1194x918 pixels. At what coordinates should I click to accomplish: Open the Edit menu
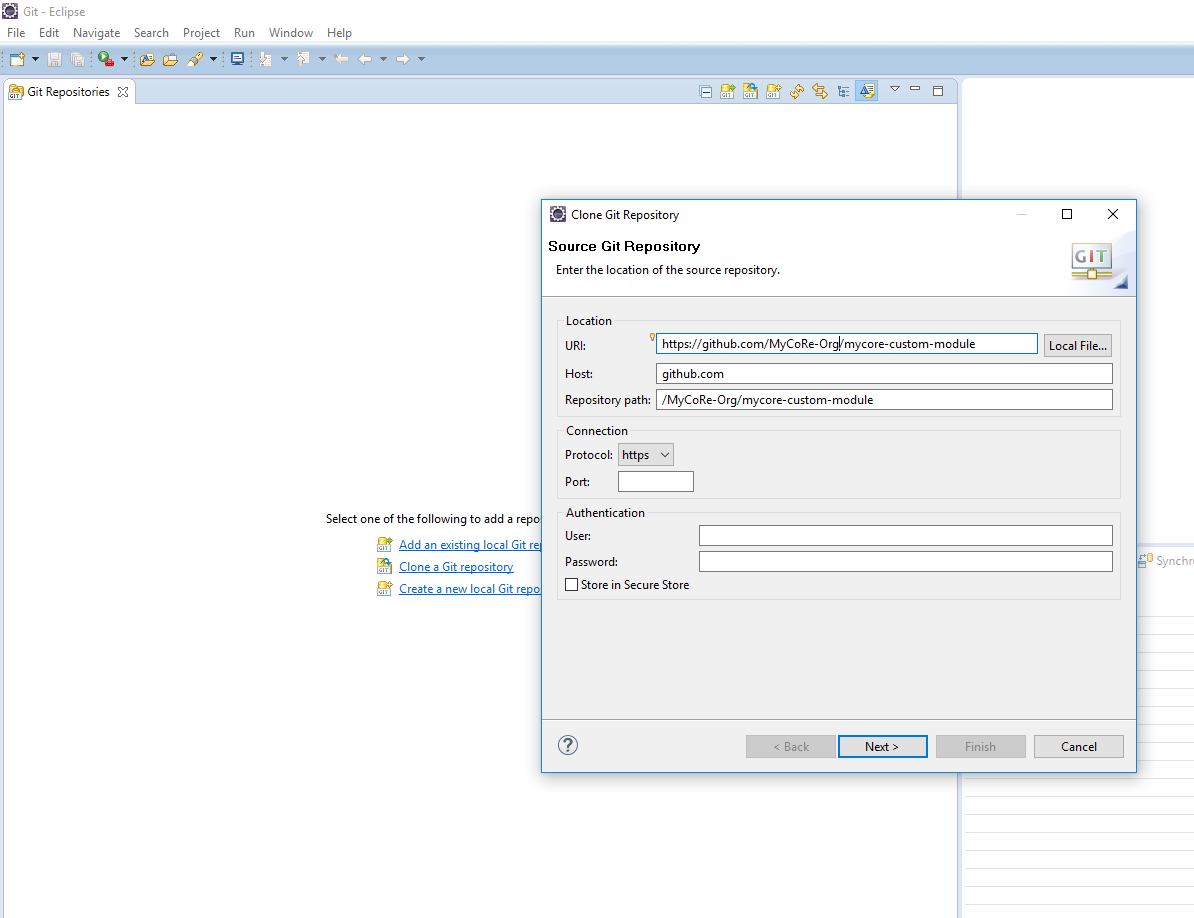click(x=49, y=33)
